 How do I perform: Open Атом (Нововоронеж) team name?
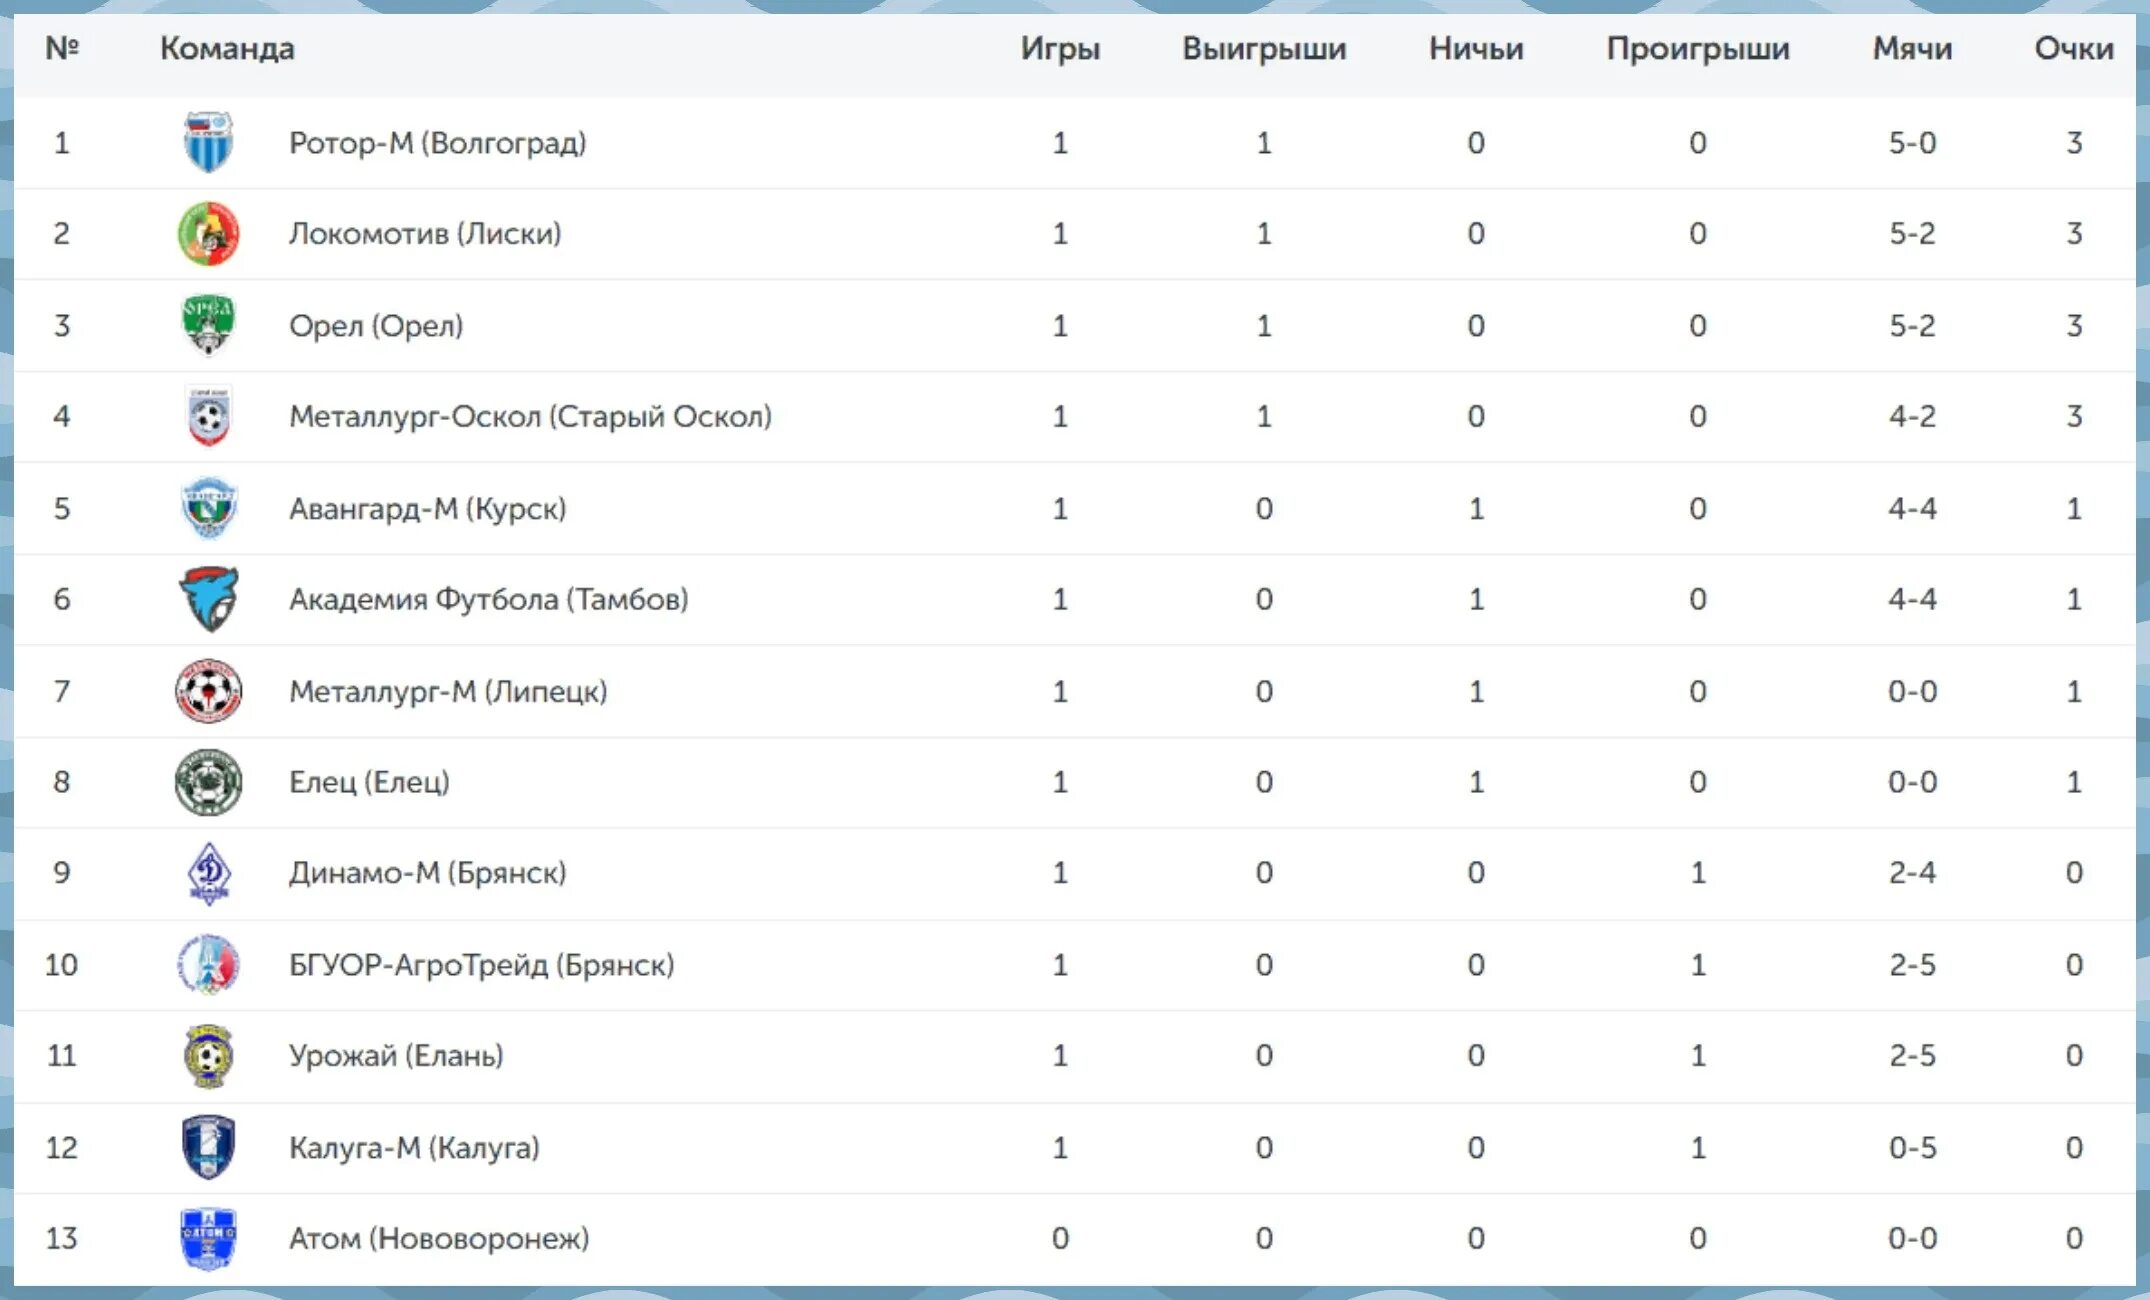pyautogui.click(x=439, y=1239)
